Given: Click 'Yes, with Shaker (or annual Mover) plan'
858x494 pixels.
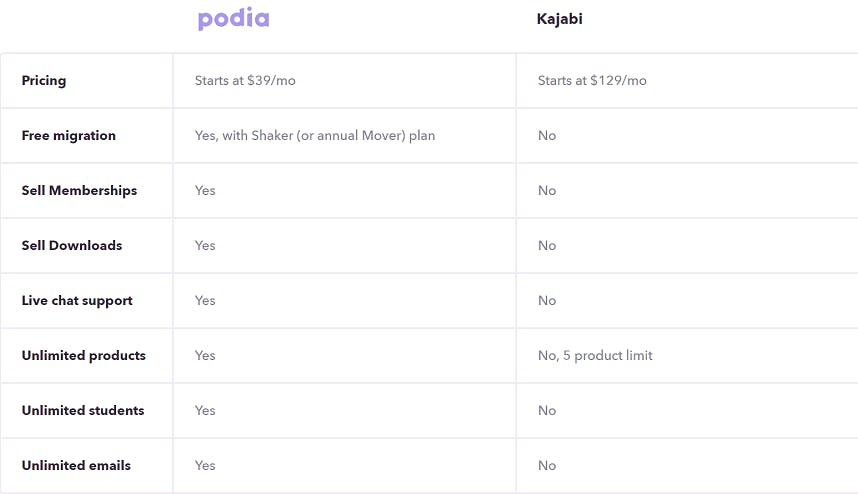Looking at the screenshot, I should click(315, 136).
